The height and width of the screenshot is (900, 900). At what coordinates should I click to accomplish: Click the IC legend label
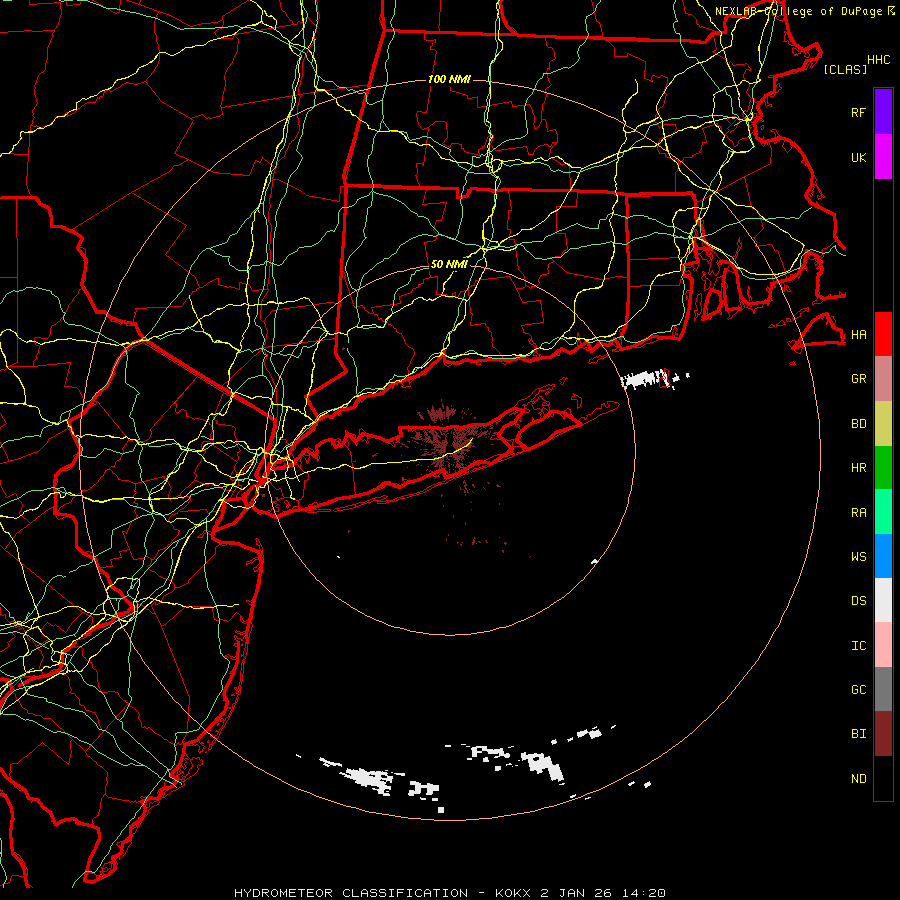[859, 646]
